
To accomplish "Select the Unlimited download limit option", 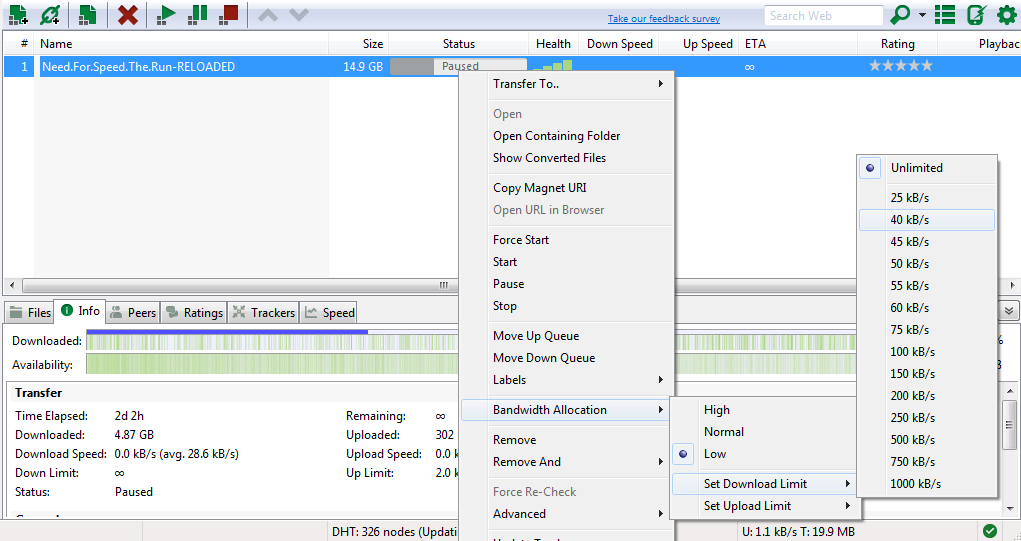I will pos(927,168).
